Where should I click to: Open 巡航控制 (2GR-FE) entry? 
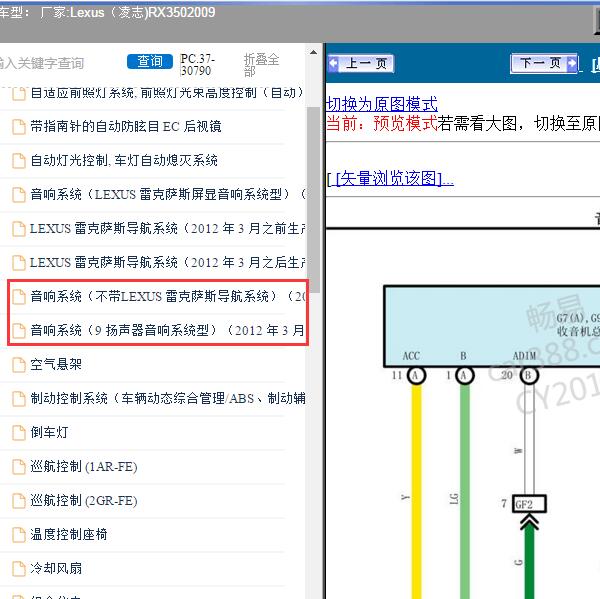pyautogui.click(x=84, y=501)
